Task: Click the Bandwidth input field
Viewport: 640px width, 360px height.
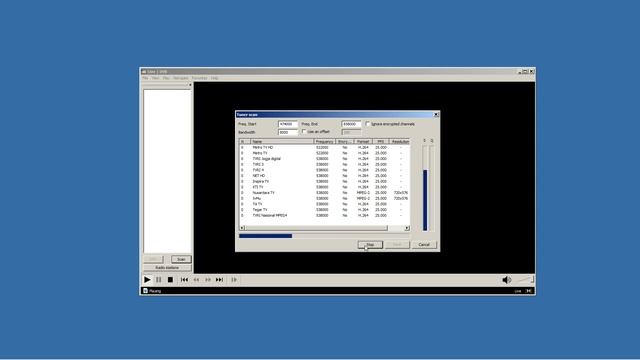Action: pos(288,132)
